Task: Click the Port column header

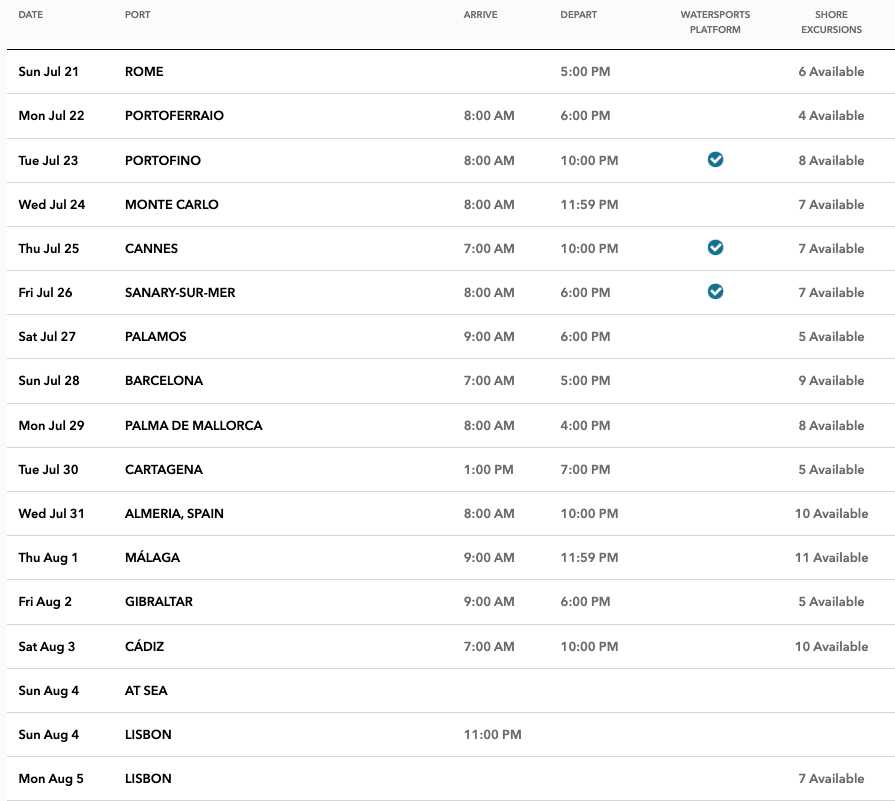Action: point(138,15)
